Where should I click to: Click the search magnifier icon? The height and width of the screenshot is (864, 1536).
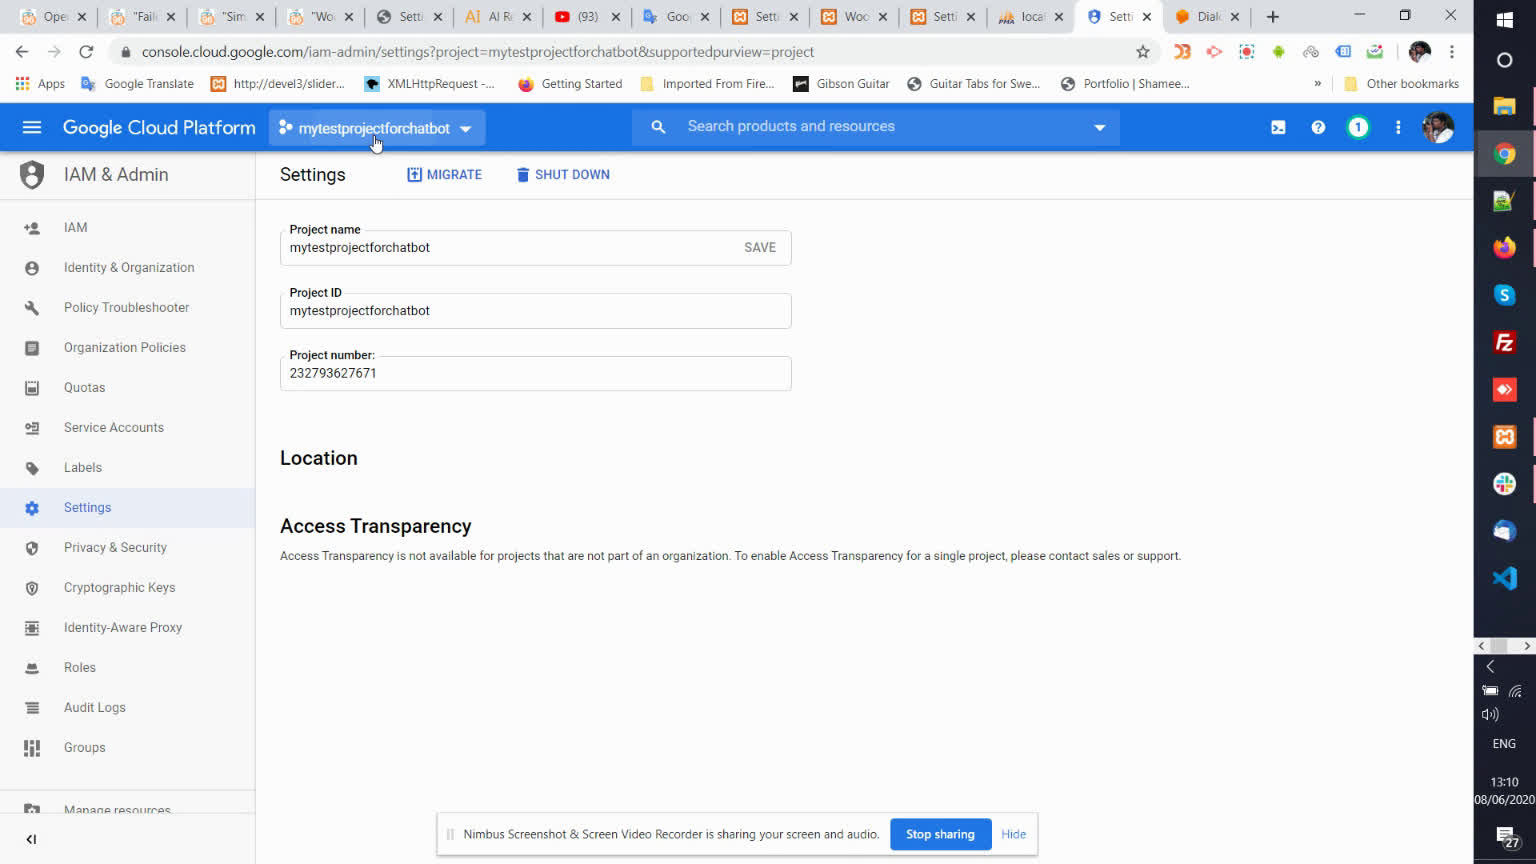[658, 127]
